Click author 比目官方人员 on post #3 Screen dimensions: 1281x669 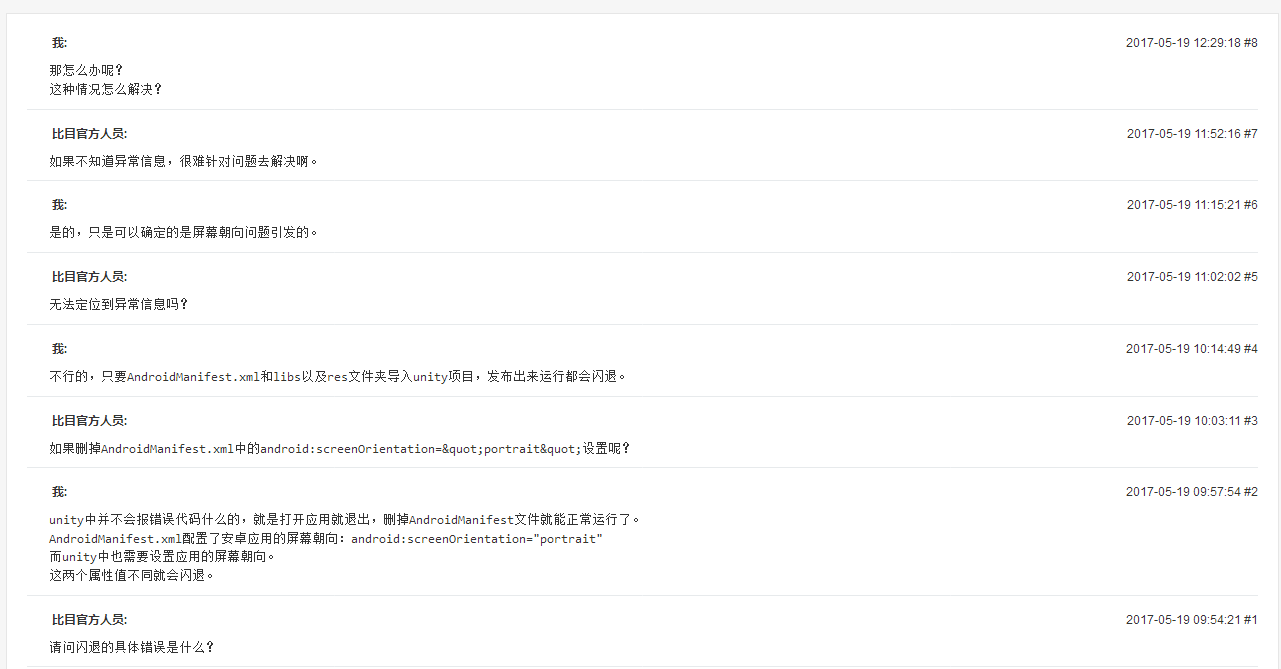tap(89, 421)
